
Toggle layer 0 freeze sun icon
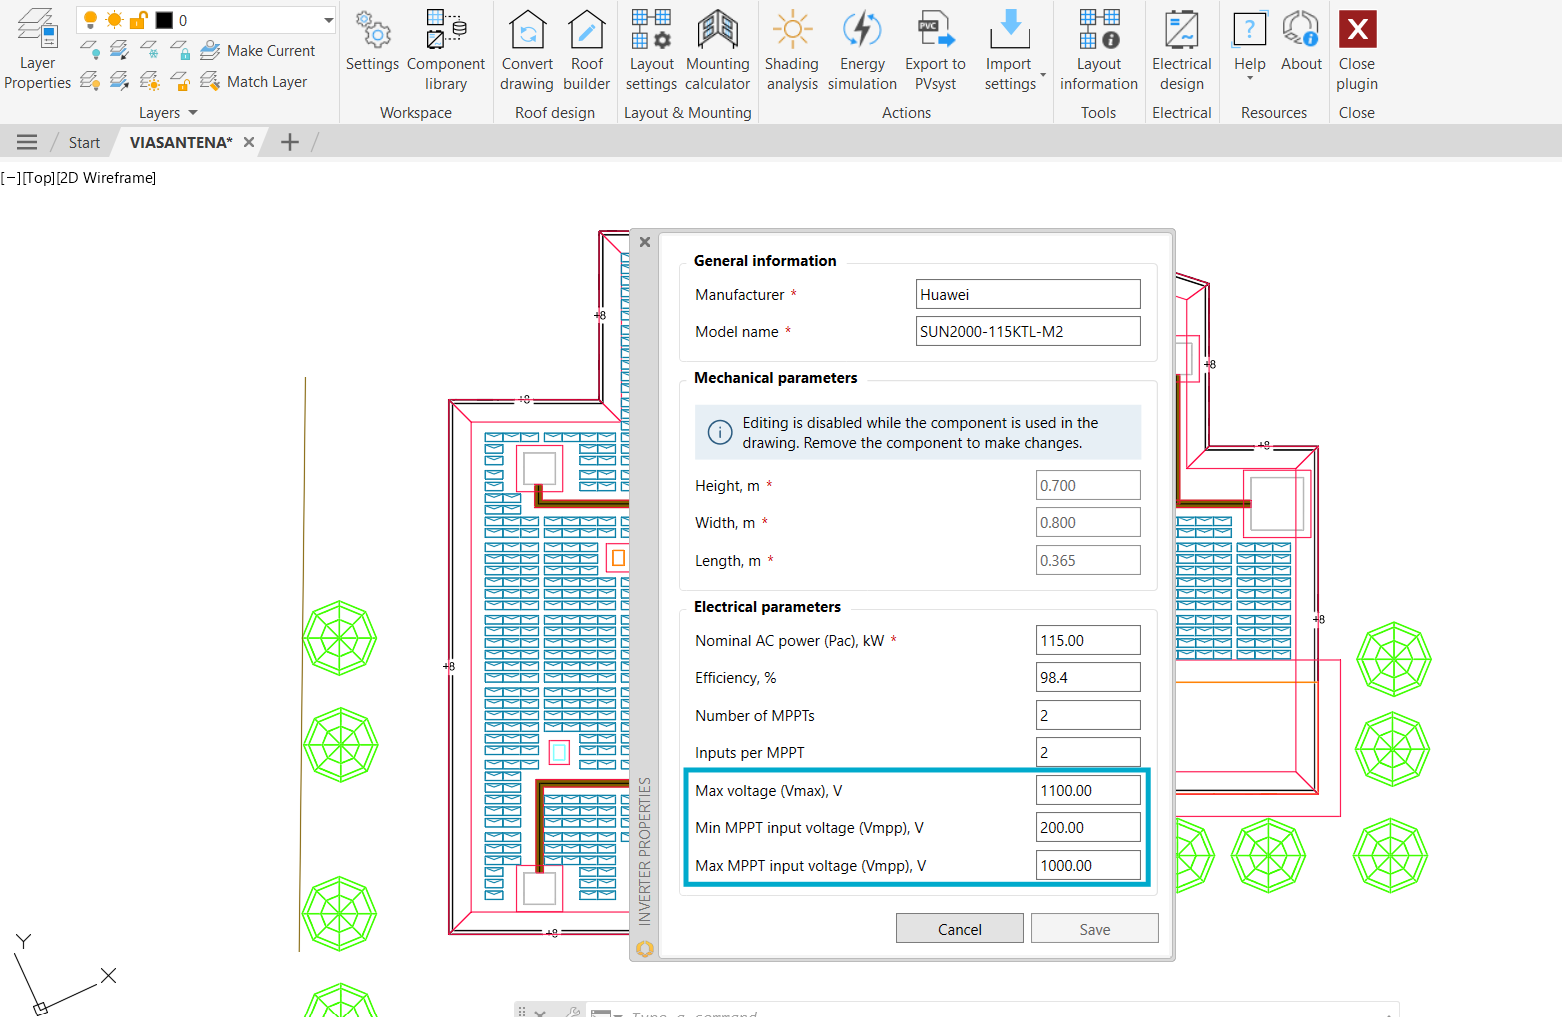tap(114, 20)
